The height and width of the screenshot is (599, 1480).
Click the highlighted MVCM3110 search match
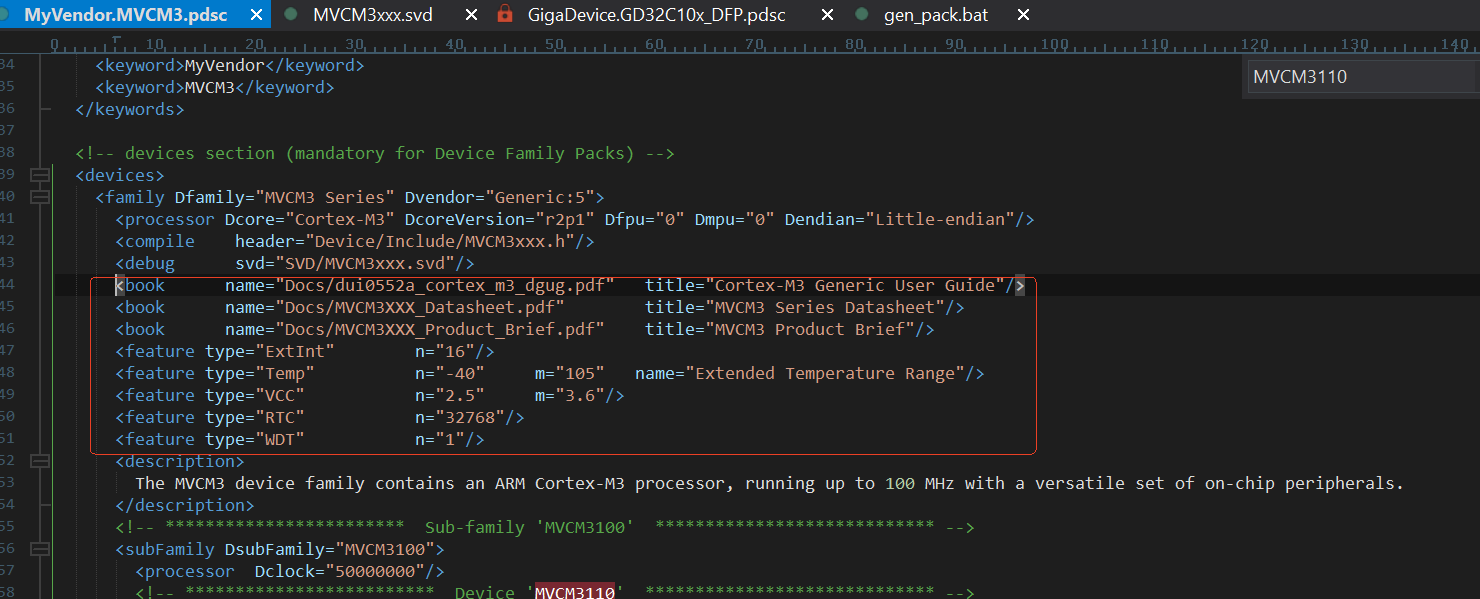[x=574, y=593]
